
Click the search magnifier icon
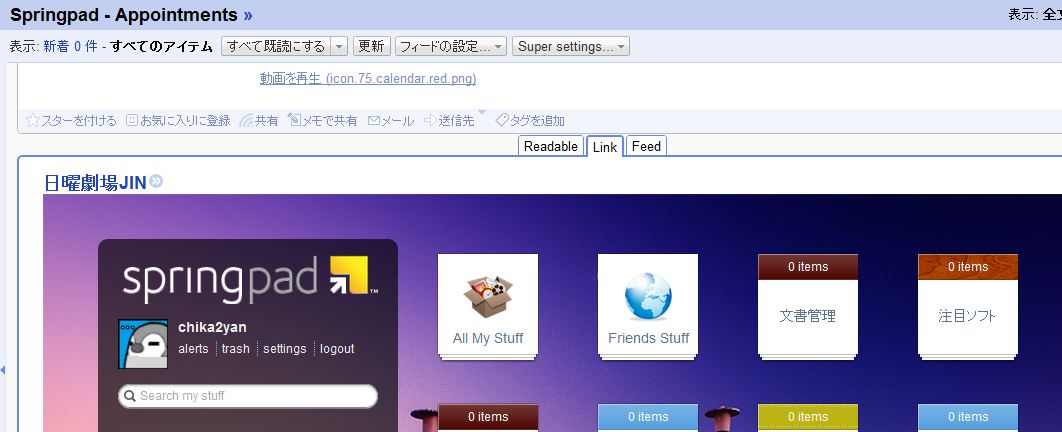pyautogui.click(x=130, y=396)
